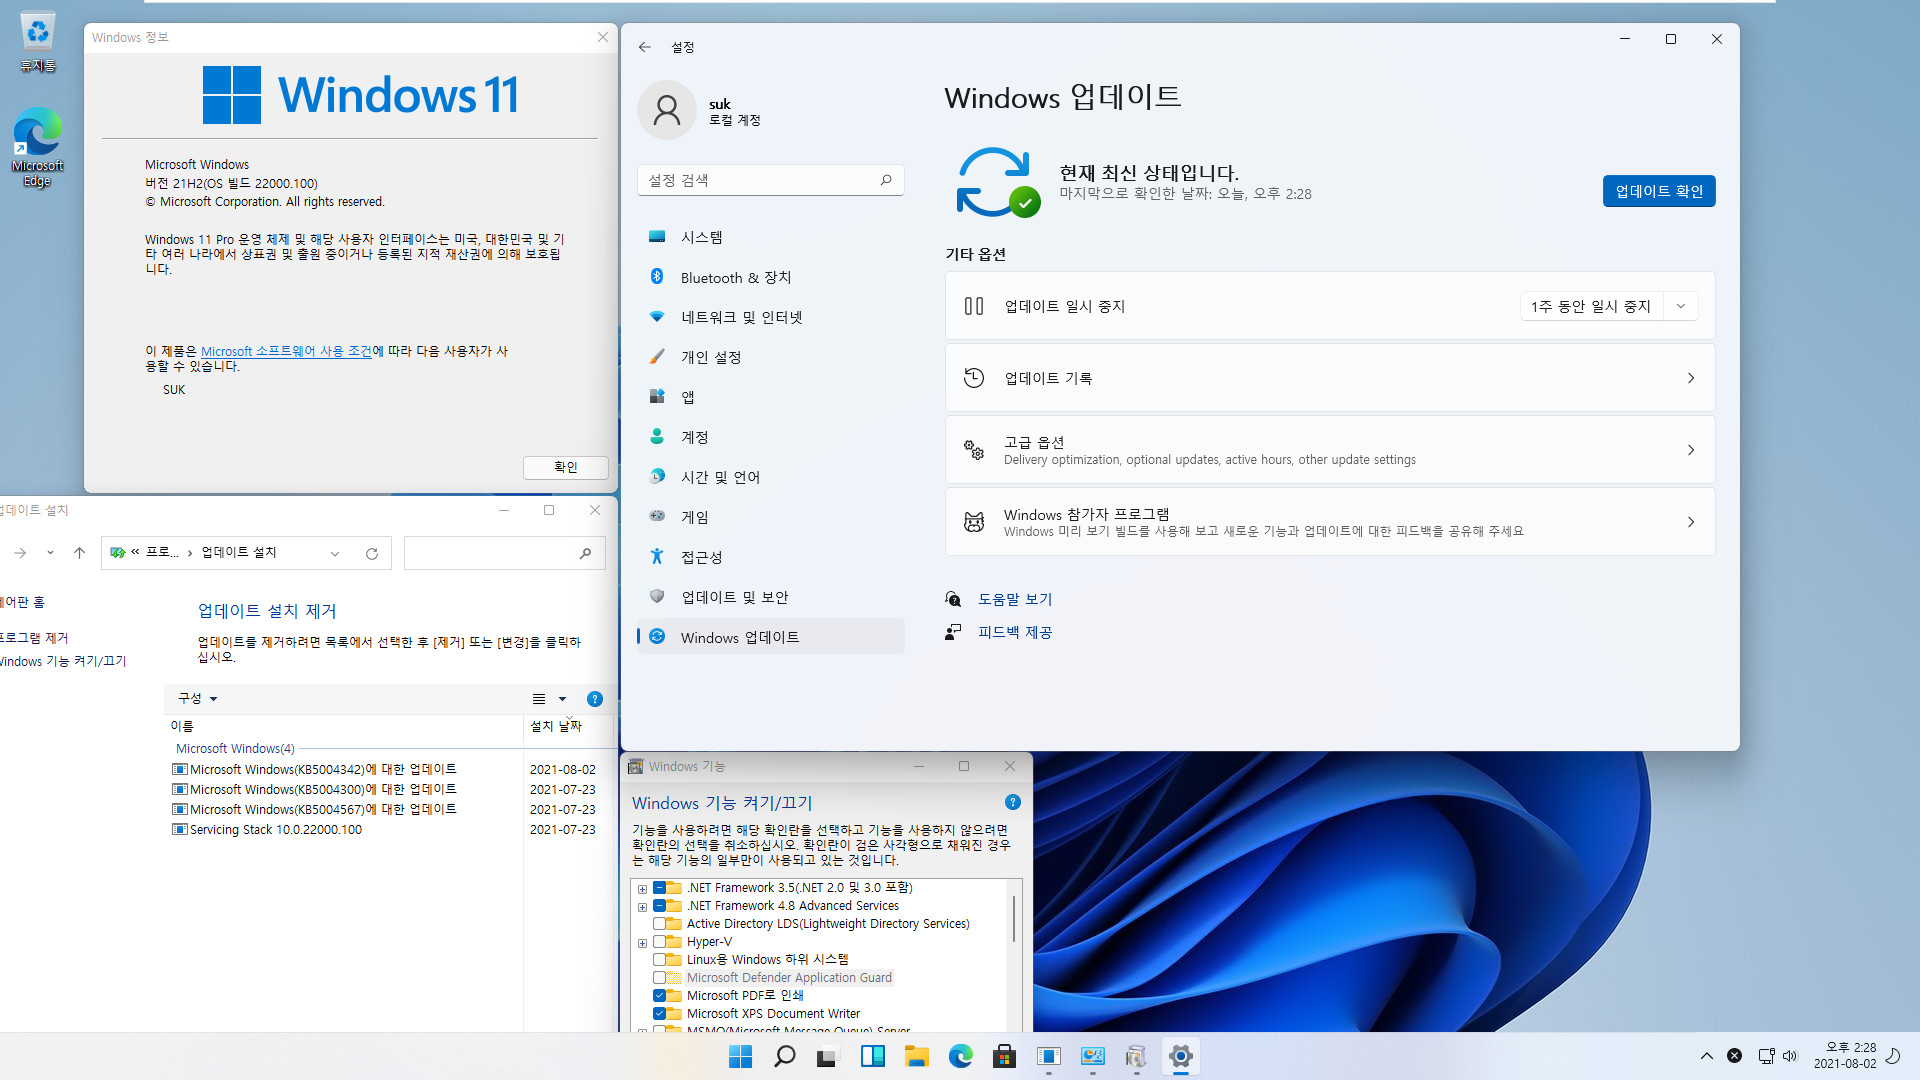
Task: Toggle .NET Framework 3.5 checkbox
Action: coord(659,888)
